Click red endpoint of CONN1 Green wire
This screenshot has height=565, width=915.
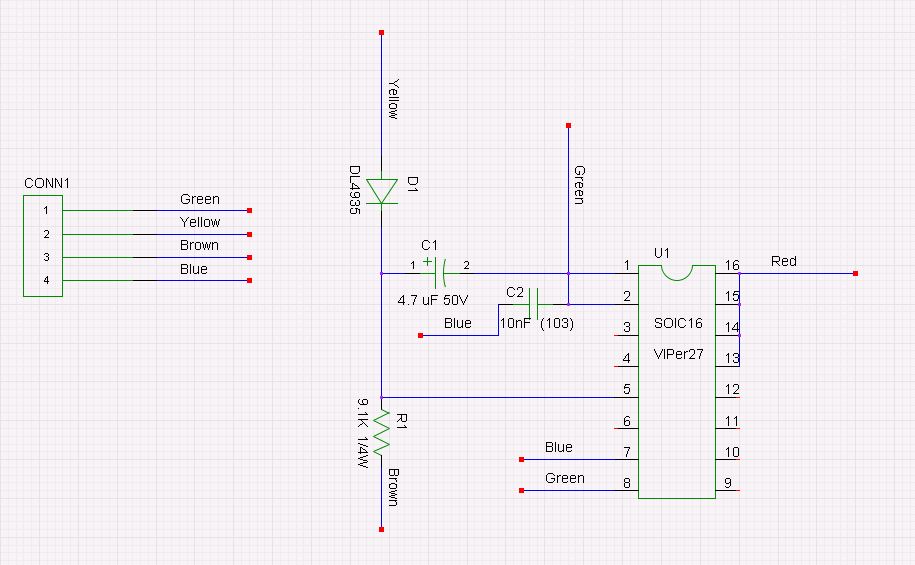[249, 210]
